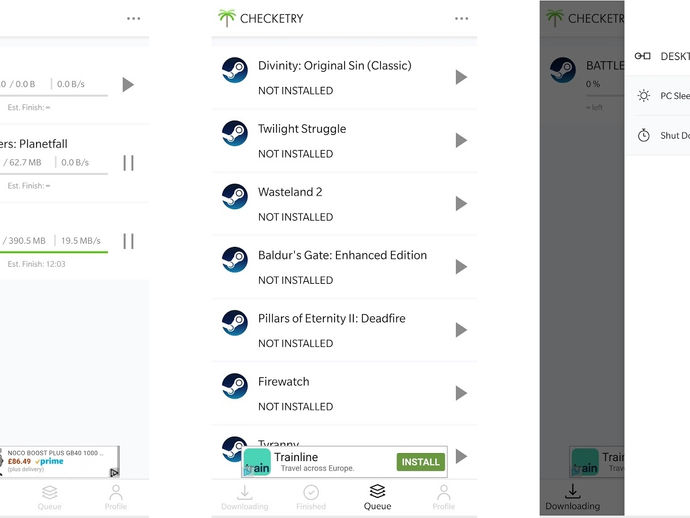Select Divinity: Original Sin (Classic) title

[x=334, y=66]
